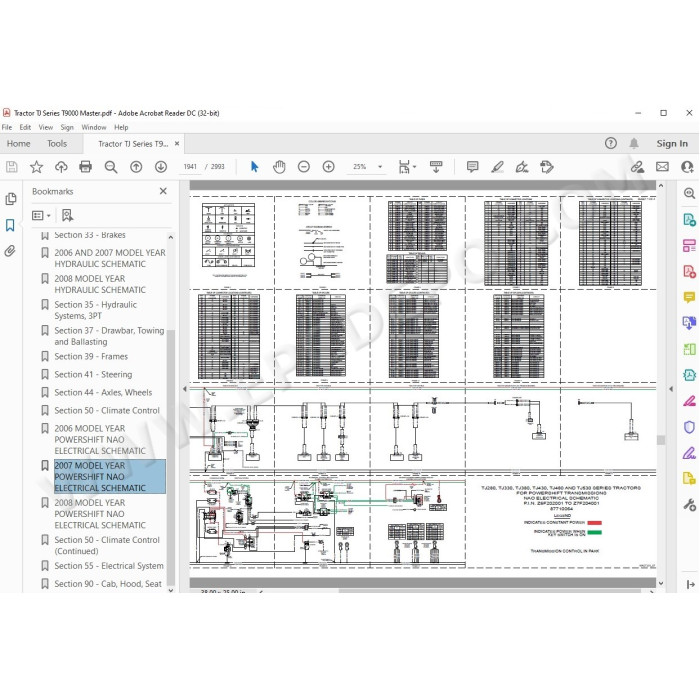The height and width of the screenshot is (700, 700).
Task: Open the Sign document pen icon
Action: pyautogui.click(x=522, y=167)
